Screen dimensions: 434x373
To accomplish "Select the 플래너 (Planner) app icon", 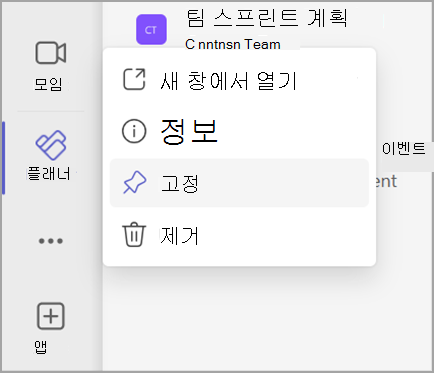I will (x=51, y=145).
